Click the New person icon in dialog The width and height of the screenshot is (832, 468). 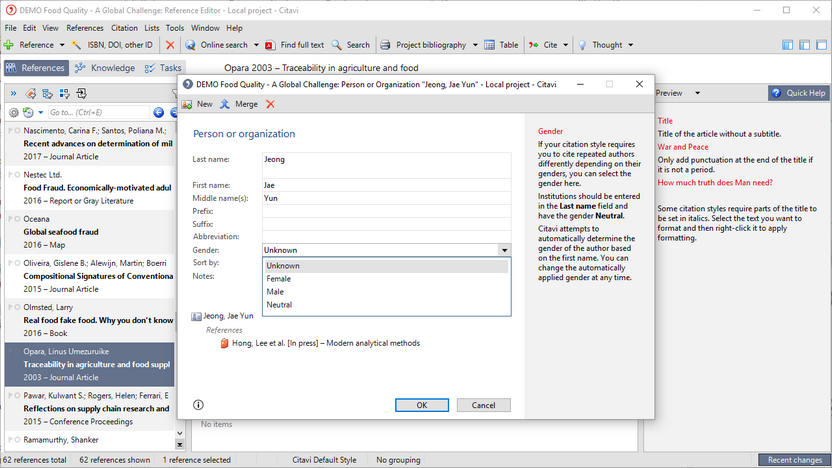tap(187, 105)
